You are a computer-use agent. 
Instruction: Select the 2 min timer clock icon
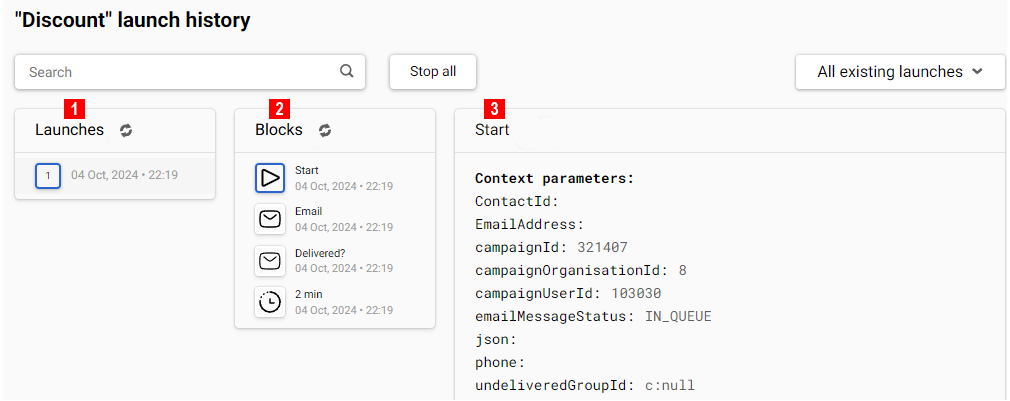270,301
